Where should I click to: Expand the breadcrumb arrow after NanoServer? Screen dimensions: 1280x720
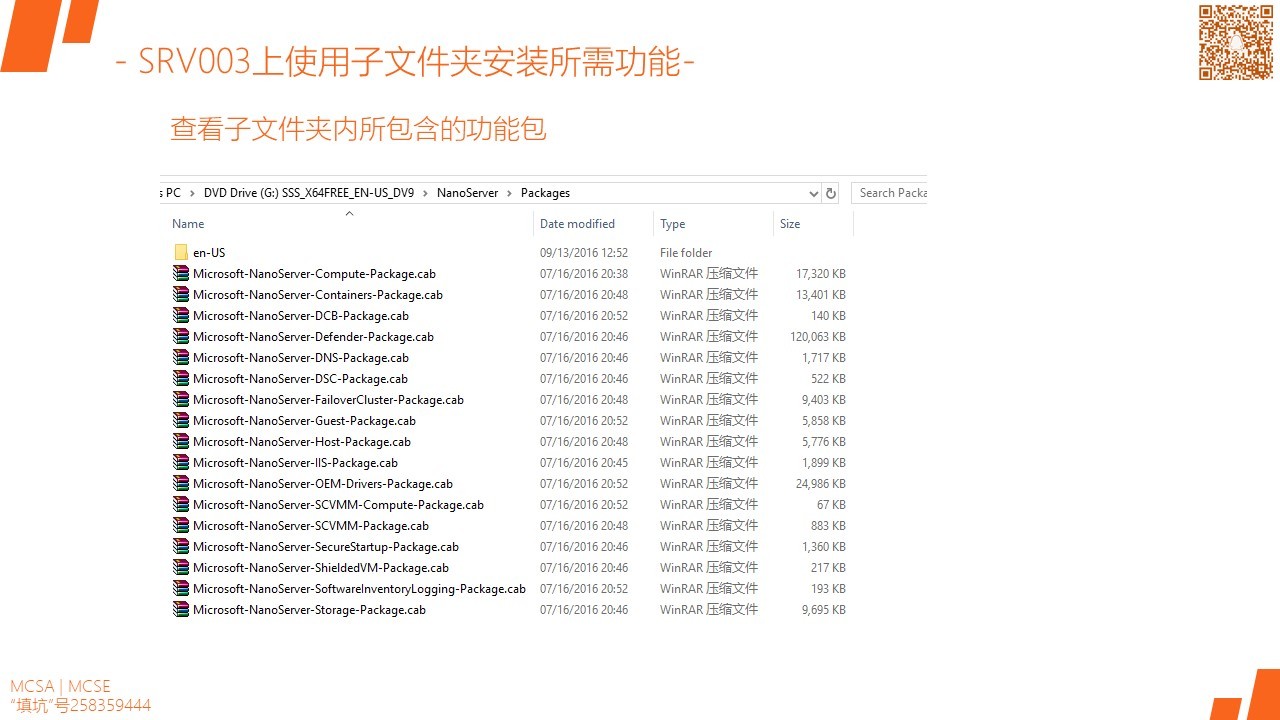pyautogui.click(x=509, y=193)
